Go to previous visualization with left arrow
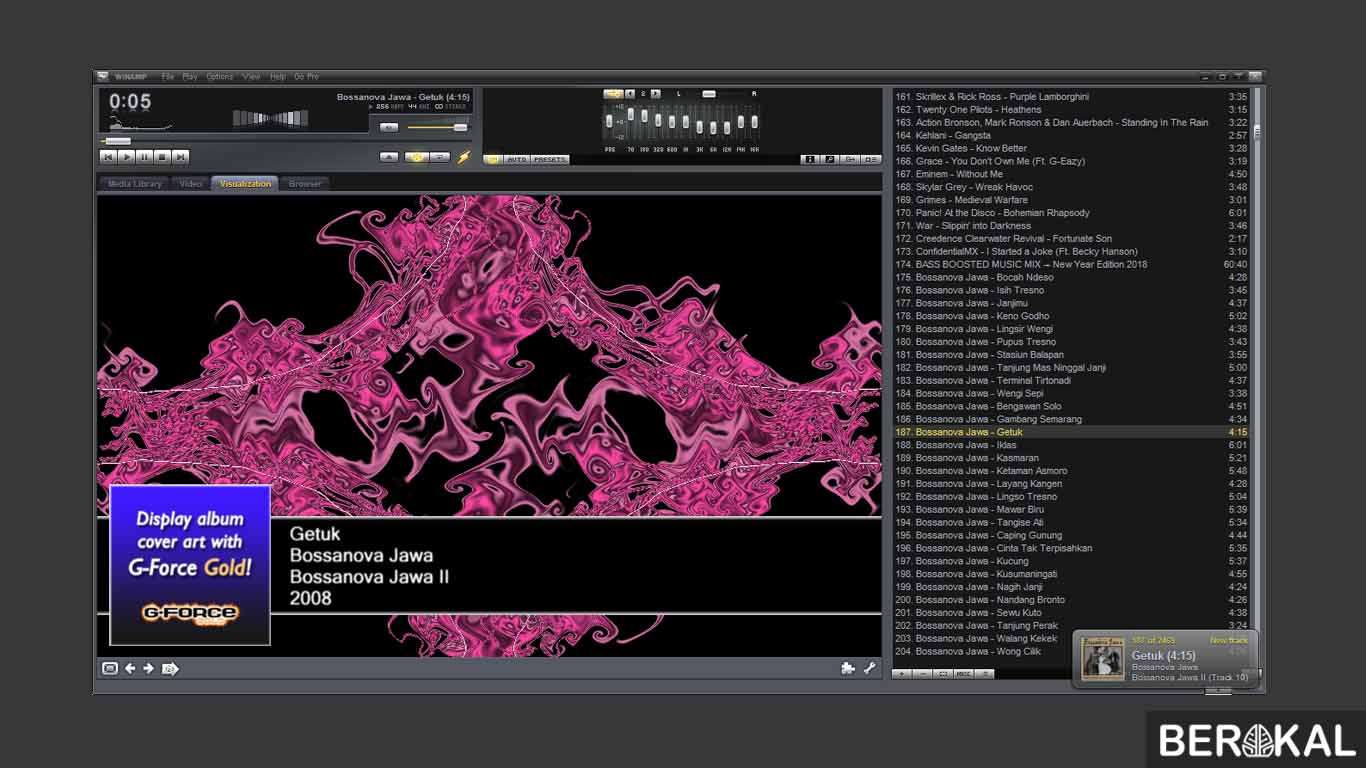 click(130, 668)
